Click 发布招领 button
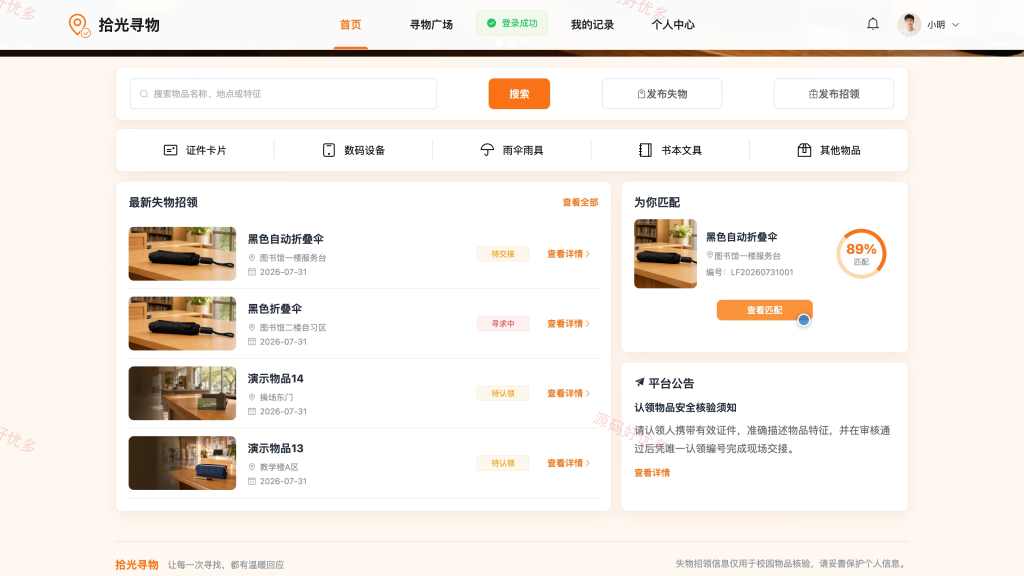Screen dimensions: 1024x576 point(833,94)
